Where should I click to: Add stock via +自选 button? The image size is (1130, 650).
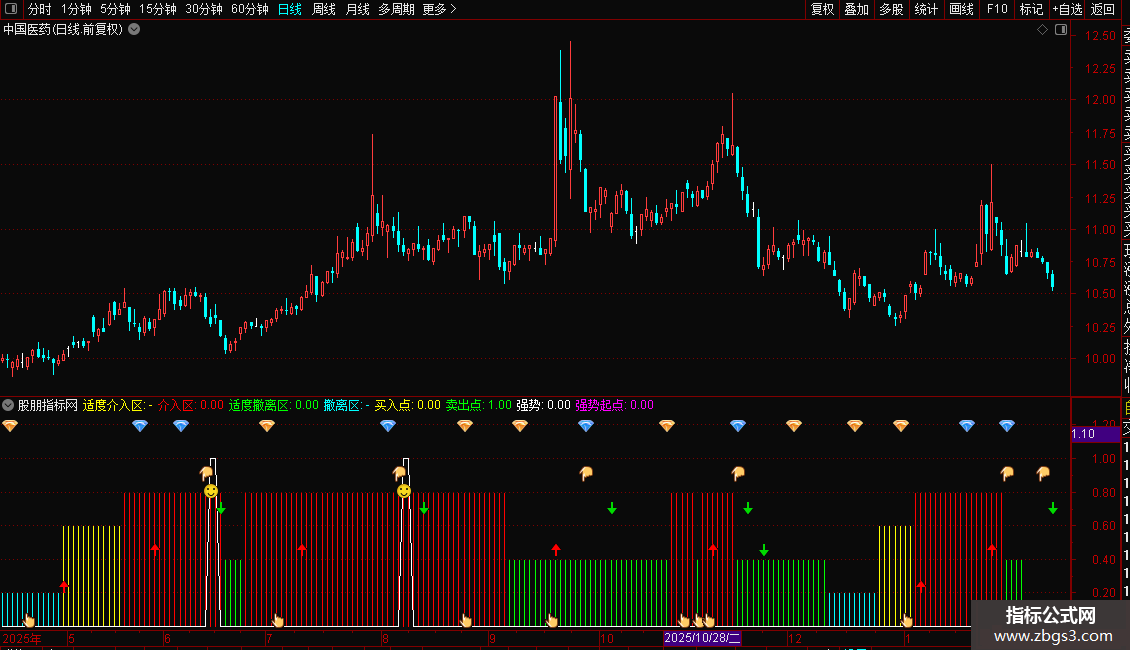click(1067, 9)
